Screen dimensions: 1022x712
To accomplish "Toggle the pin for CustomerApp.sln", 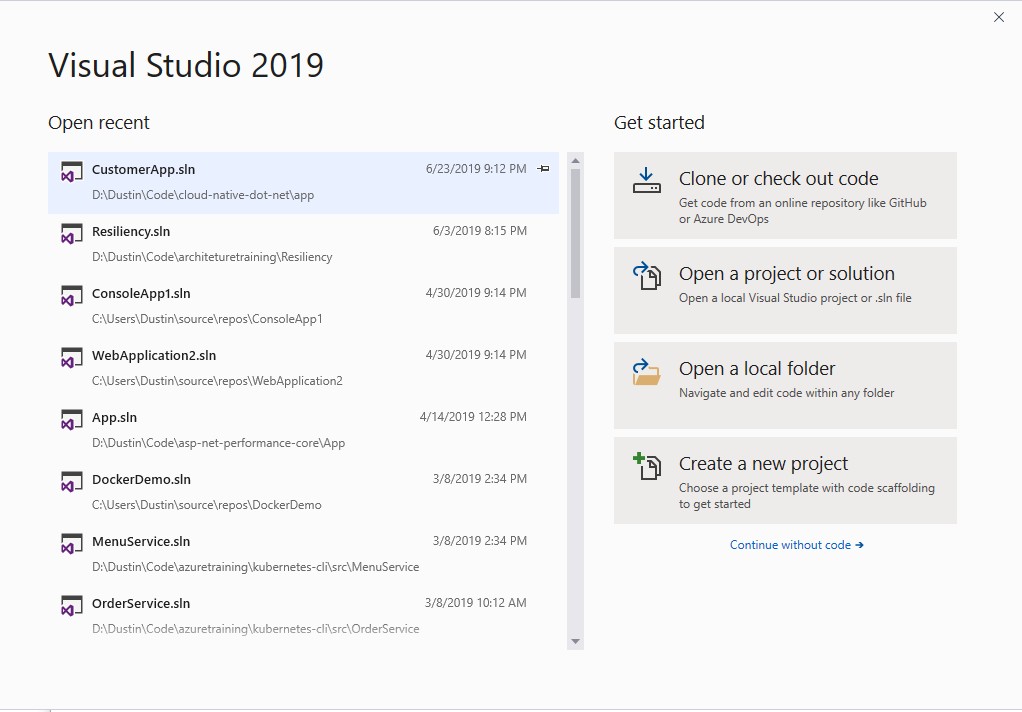I will (x=543, y=169).
